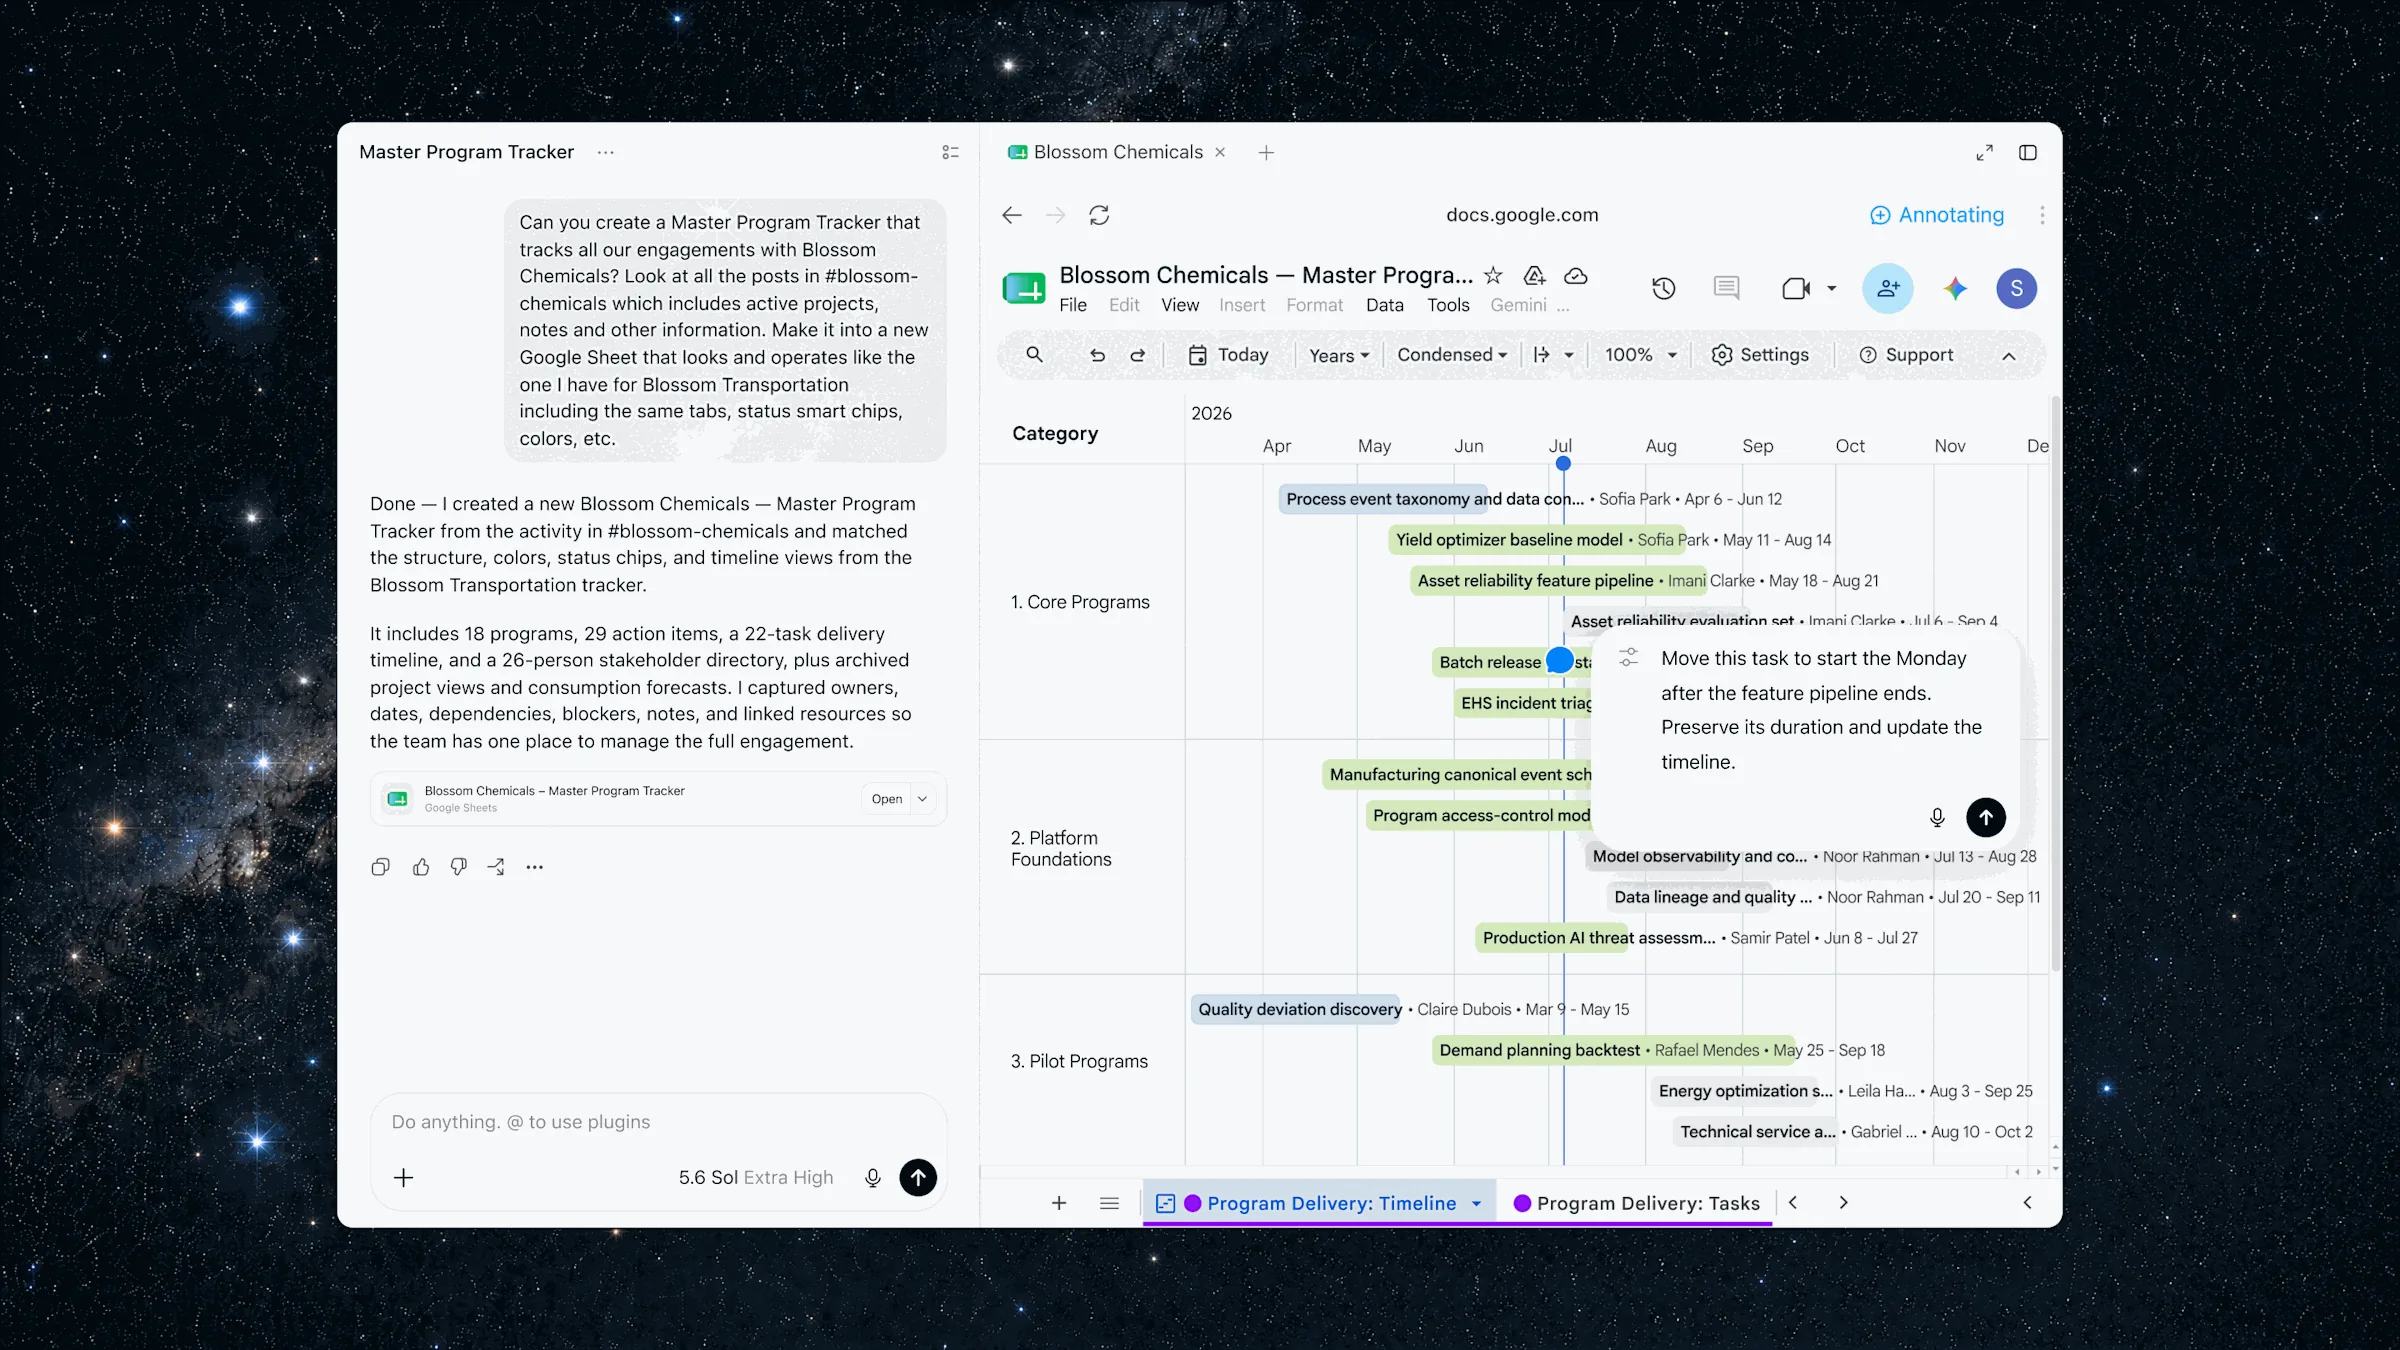Click the docs.google.com address bar
2400x1350 pixels.
point(1522,215)
